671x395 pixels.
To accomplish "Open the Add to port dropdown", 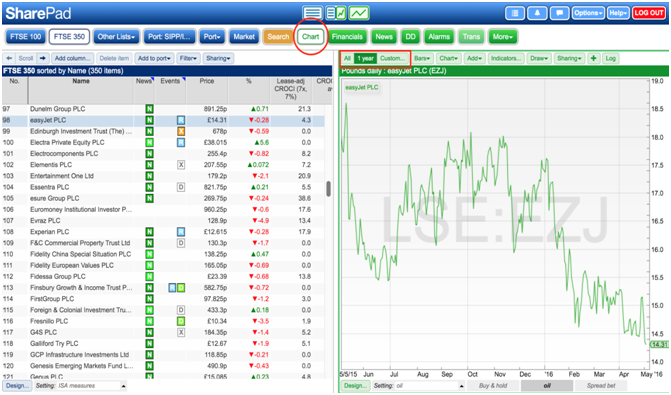I will click(x=154, y=58).
